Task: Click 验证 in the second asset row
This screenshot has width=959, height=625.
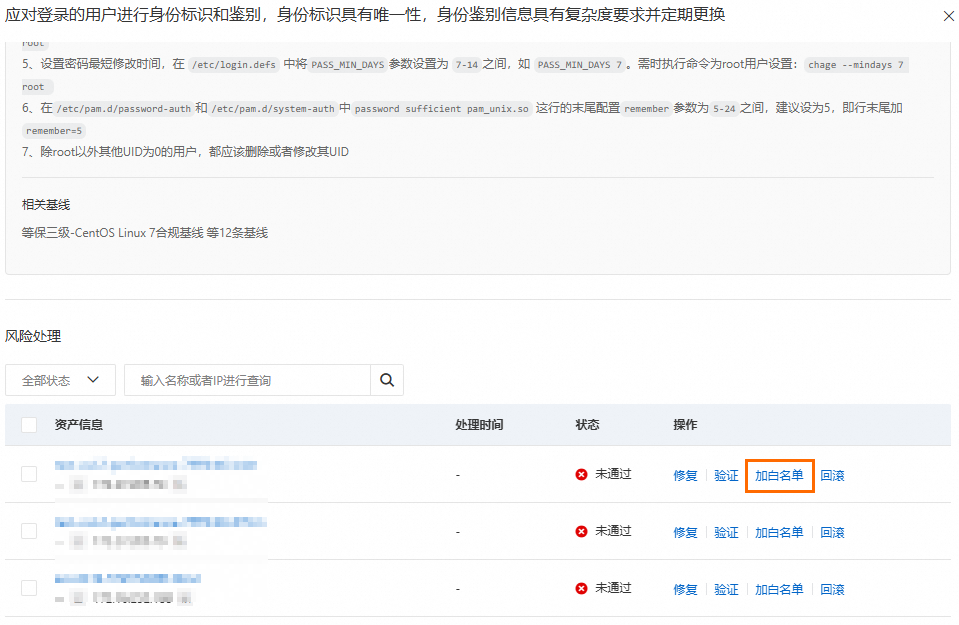Action: (x=726, y=532)
